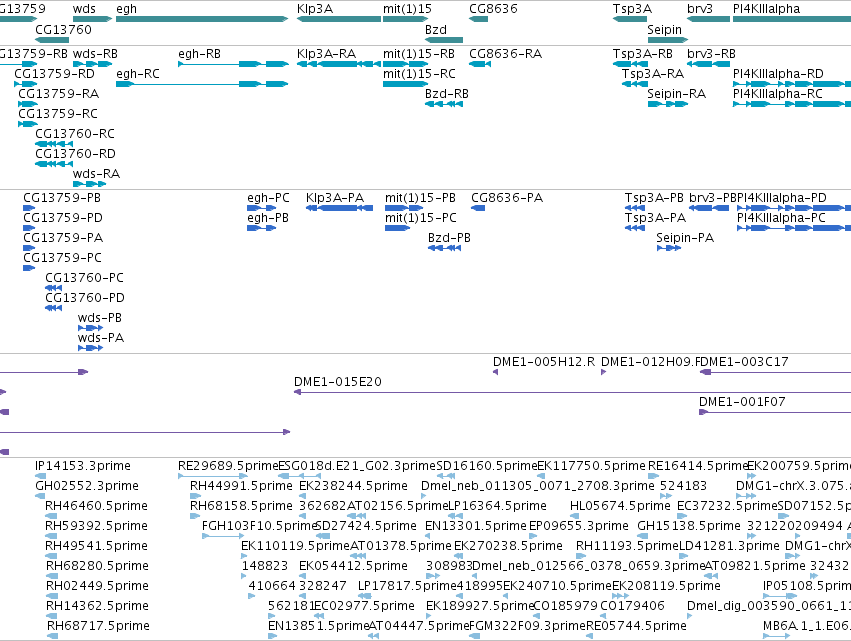Click the Seipin-PA protein glyph
The height and width of the screenshot is (641, 851).
tap(669, 248)
